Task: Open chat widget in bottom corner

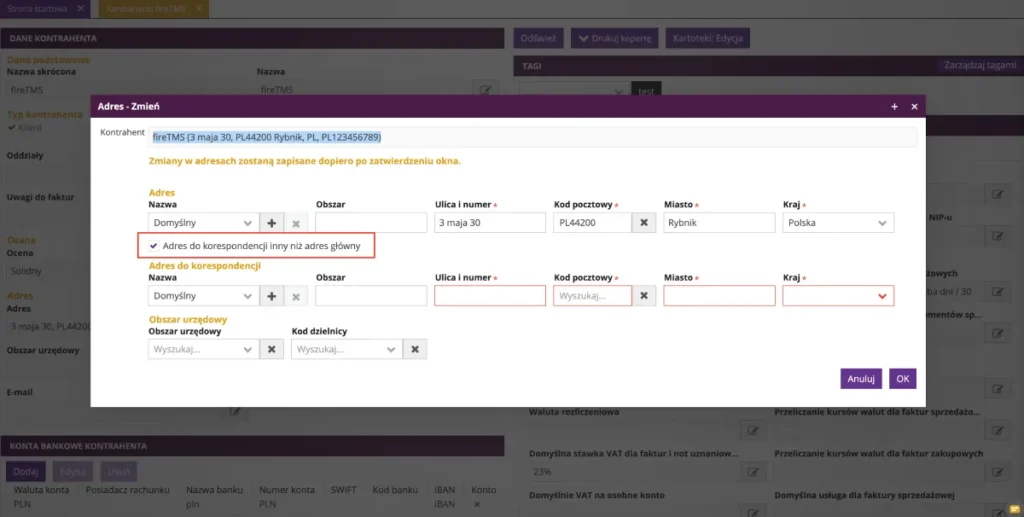Action: coord(1014,509)
